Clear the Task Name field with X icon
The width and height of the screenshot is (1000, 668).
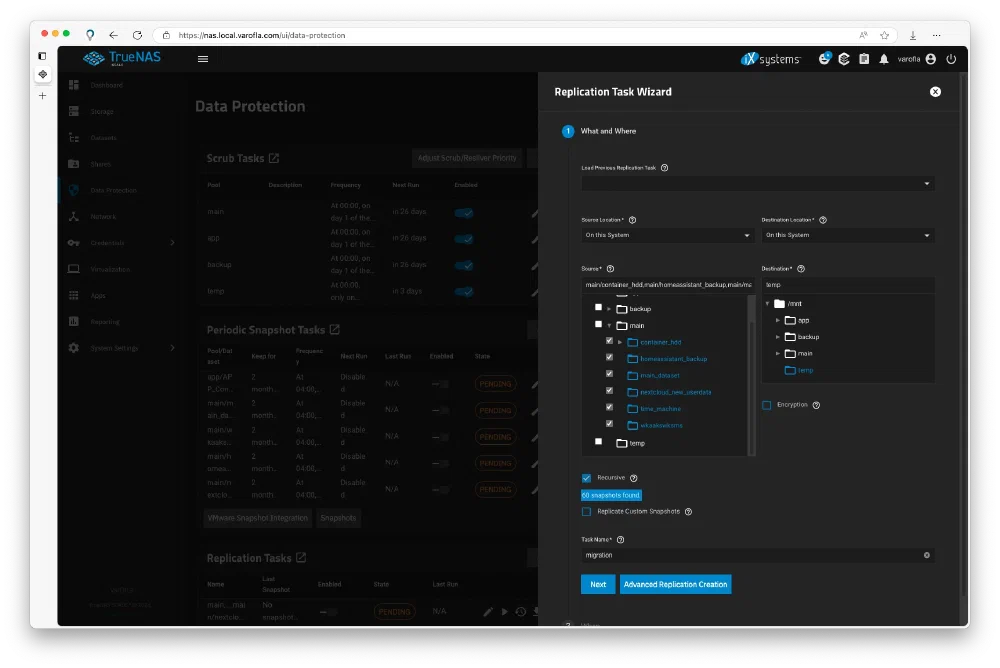tap(926, 555)
